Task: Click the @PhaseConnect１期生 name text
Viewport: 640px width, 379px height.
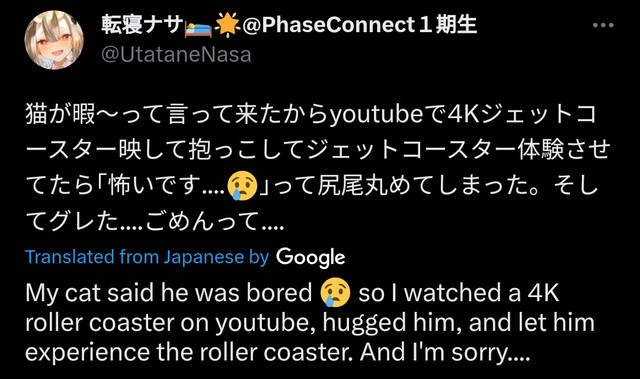Action: 359,25
